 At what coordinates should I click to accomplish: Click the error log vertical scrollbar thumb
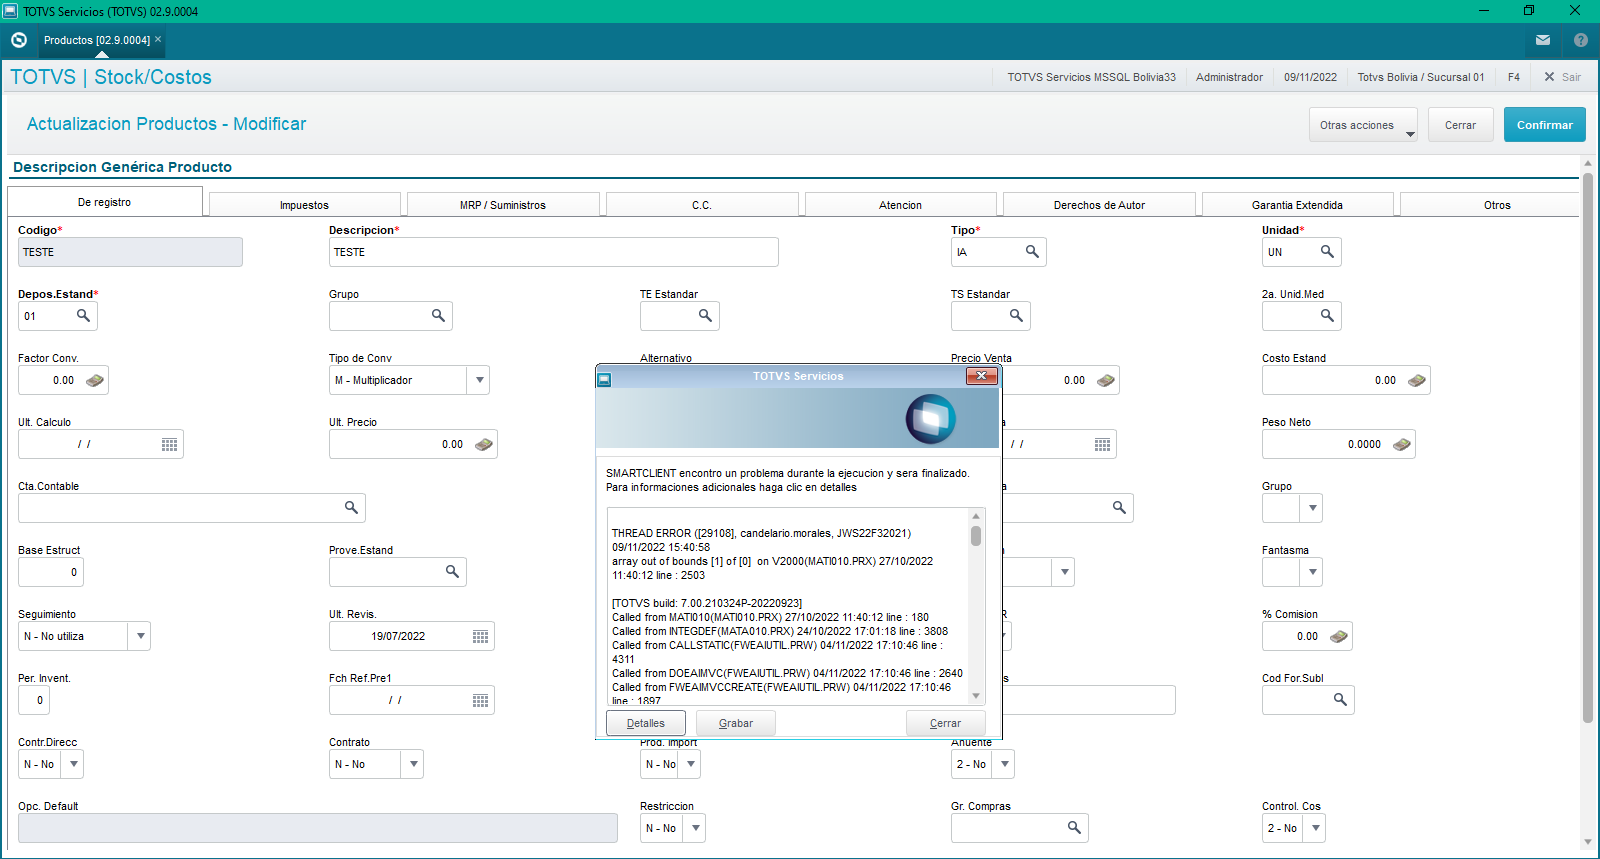[x=976, y=536]
